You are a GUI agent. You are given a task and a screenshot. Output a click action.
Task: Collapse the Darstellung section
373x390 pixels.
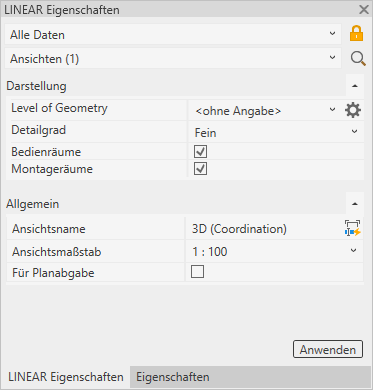(355, 86)
